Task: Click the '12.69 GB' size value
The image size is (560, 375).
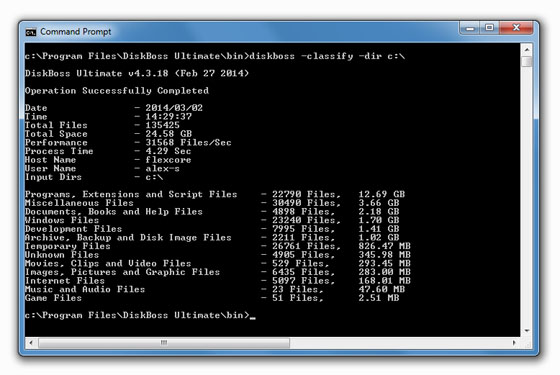Action: pos(382,194)
